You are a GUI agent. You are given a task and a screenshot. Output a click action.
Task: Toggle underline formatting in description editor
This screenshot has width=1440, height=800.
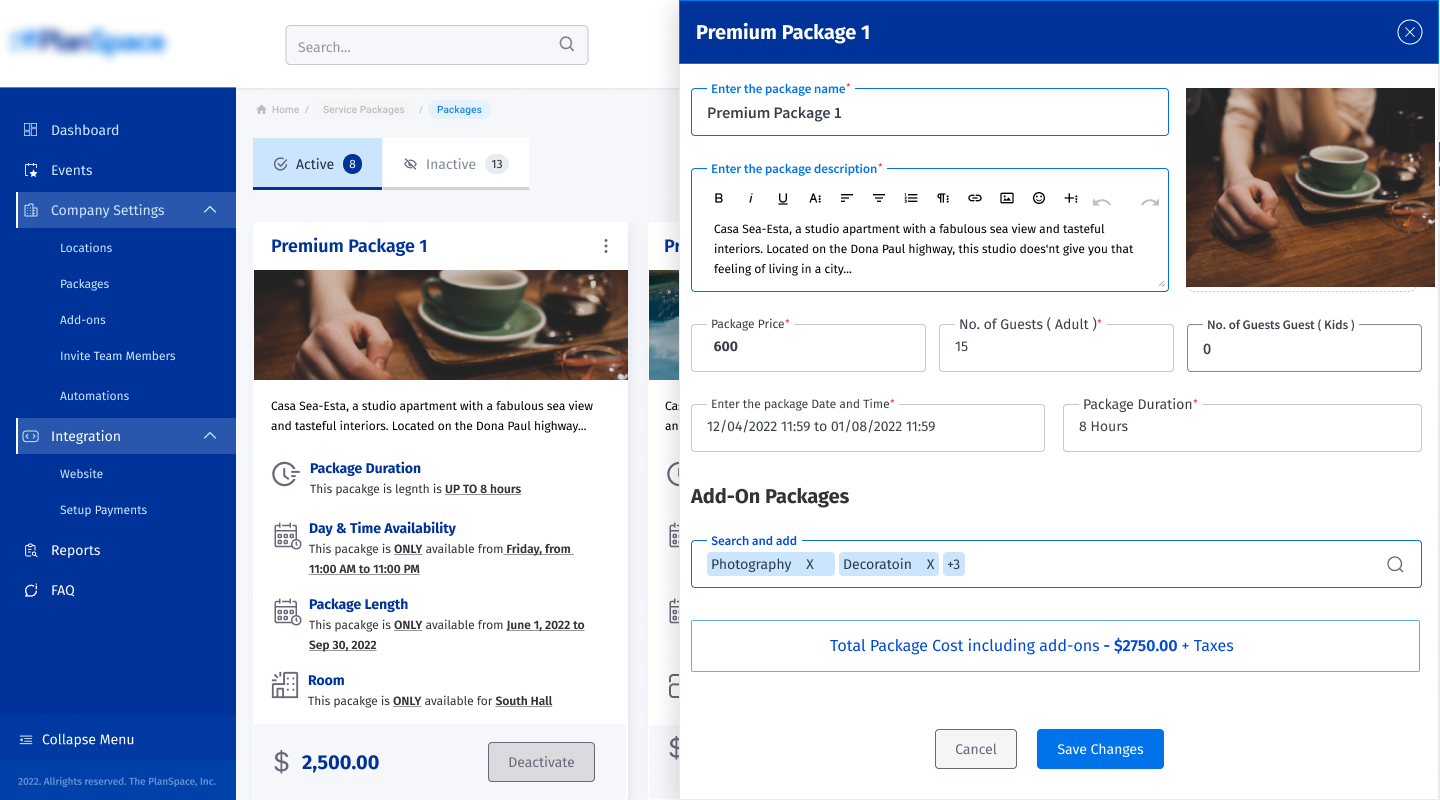click(x=783, y=198)
